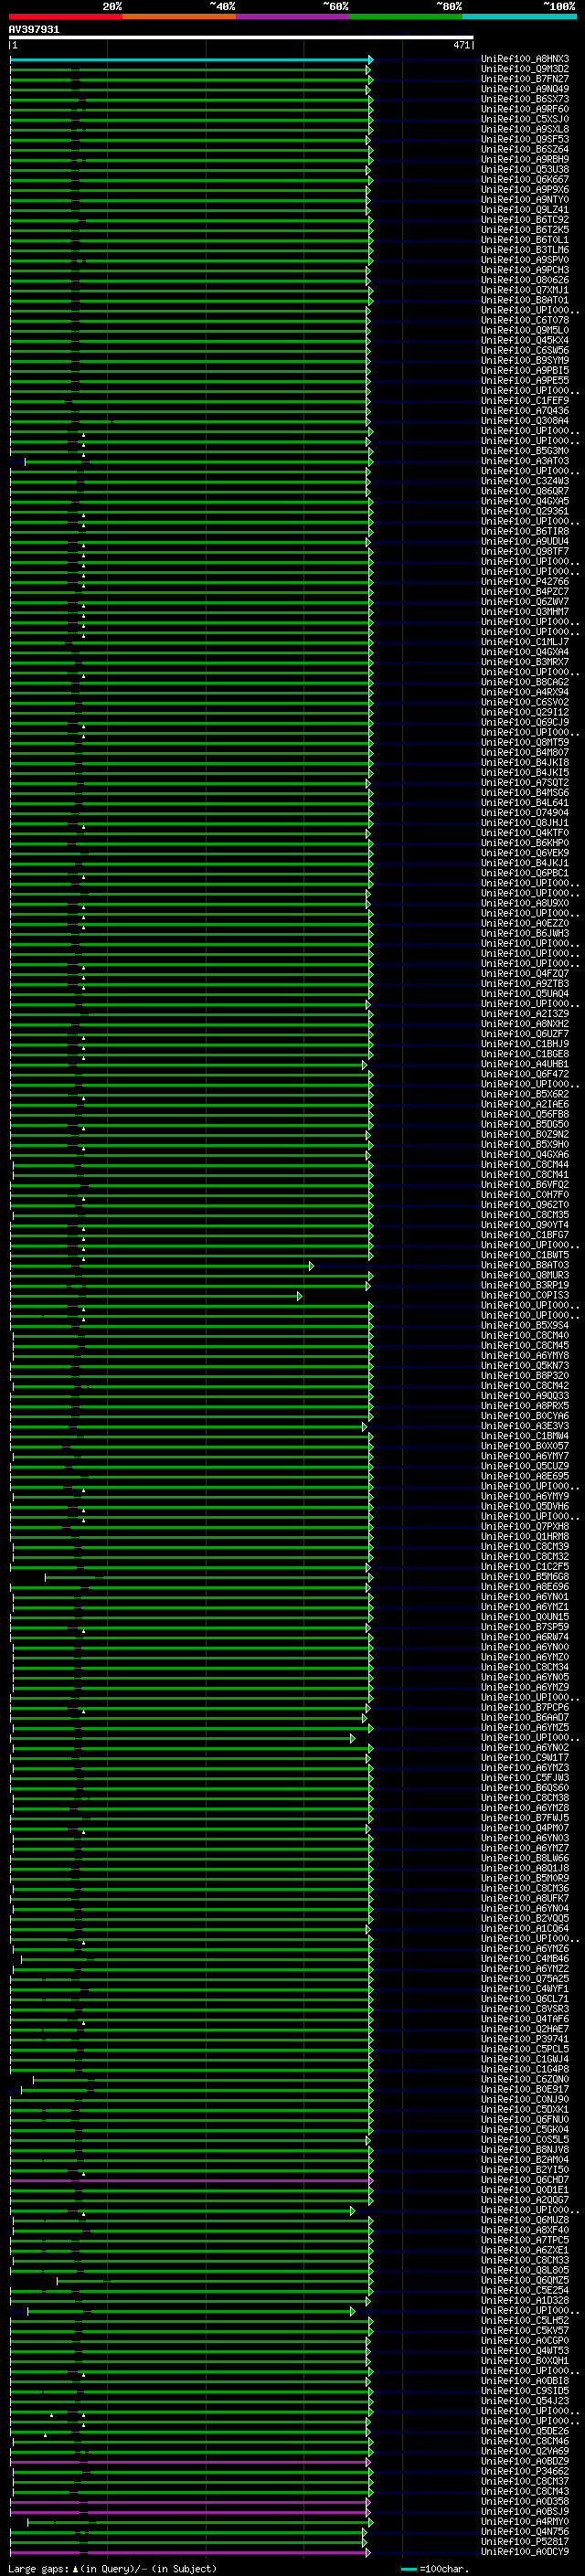Screen dimensions: 585x2576
Task: Click the purple ~60% identity legend bar
Action: pyautogui.click(x=293, y=16)
